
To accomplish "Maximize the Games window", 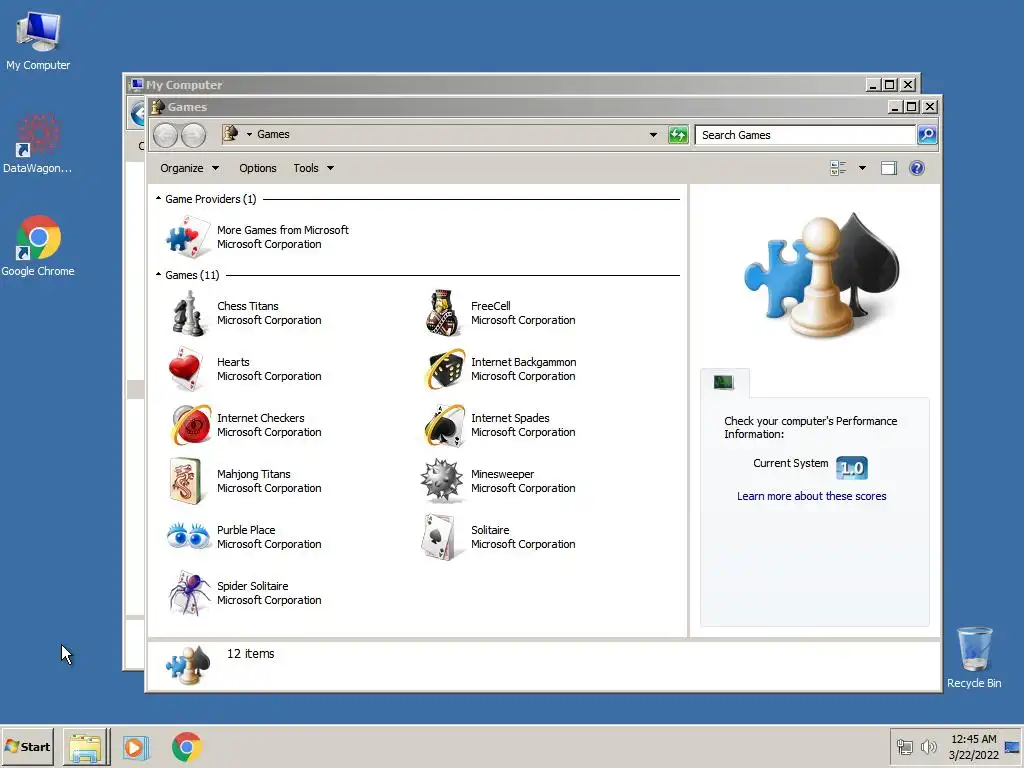I will (912, 106).
